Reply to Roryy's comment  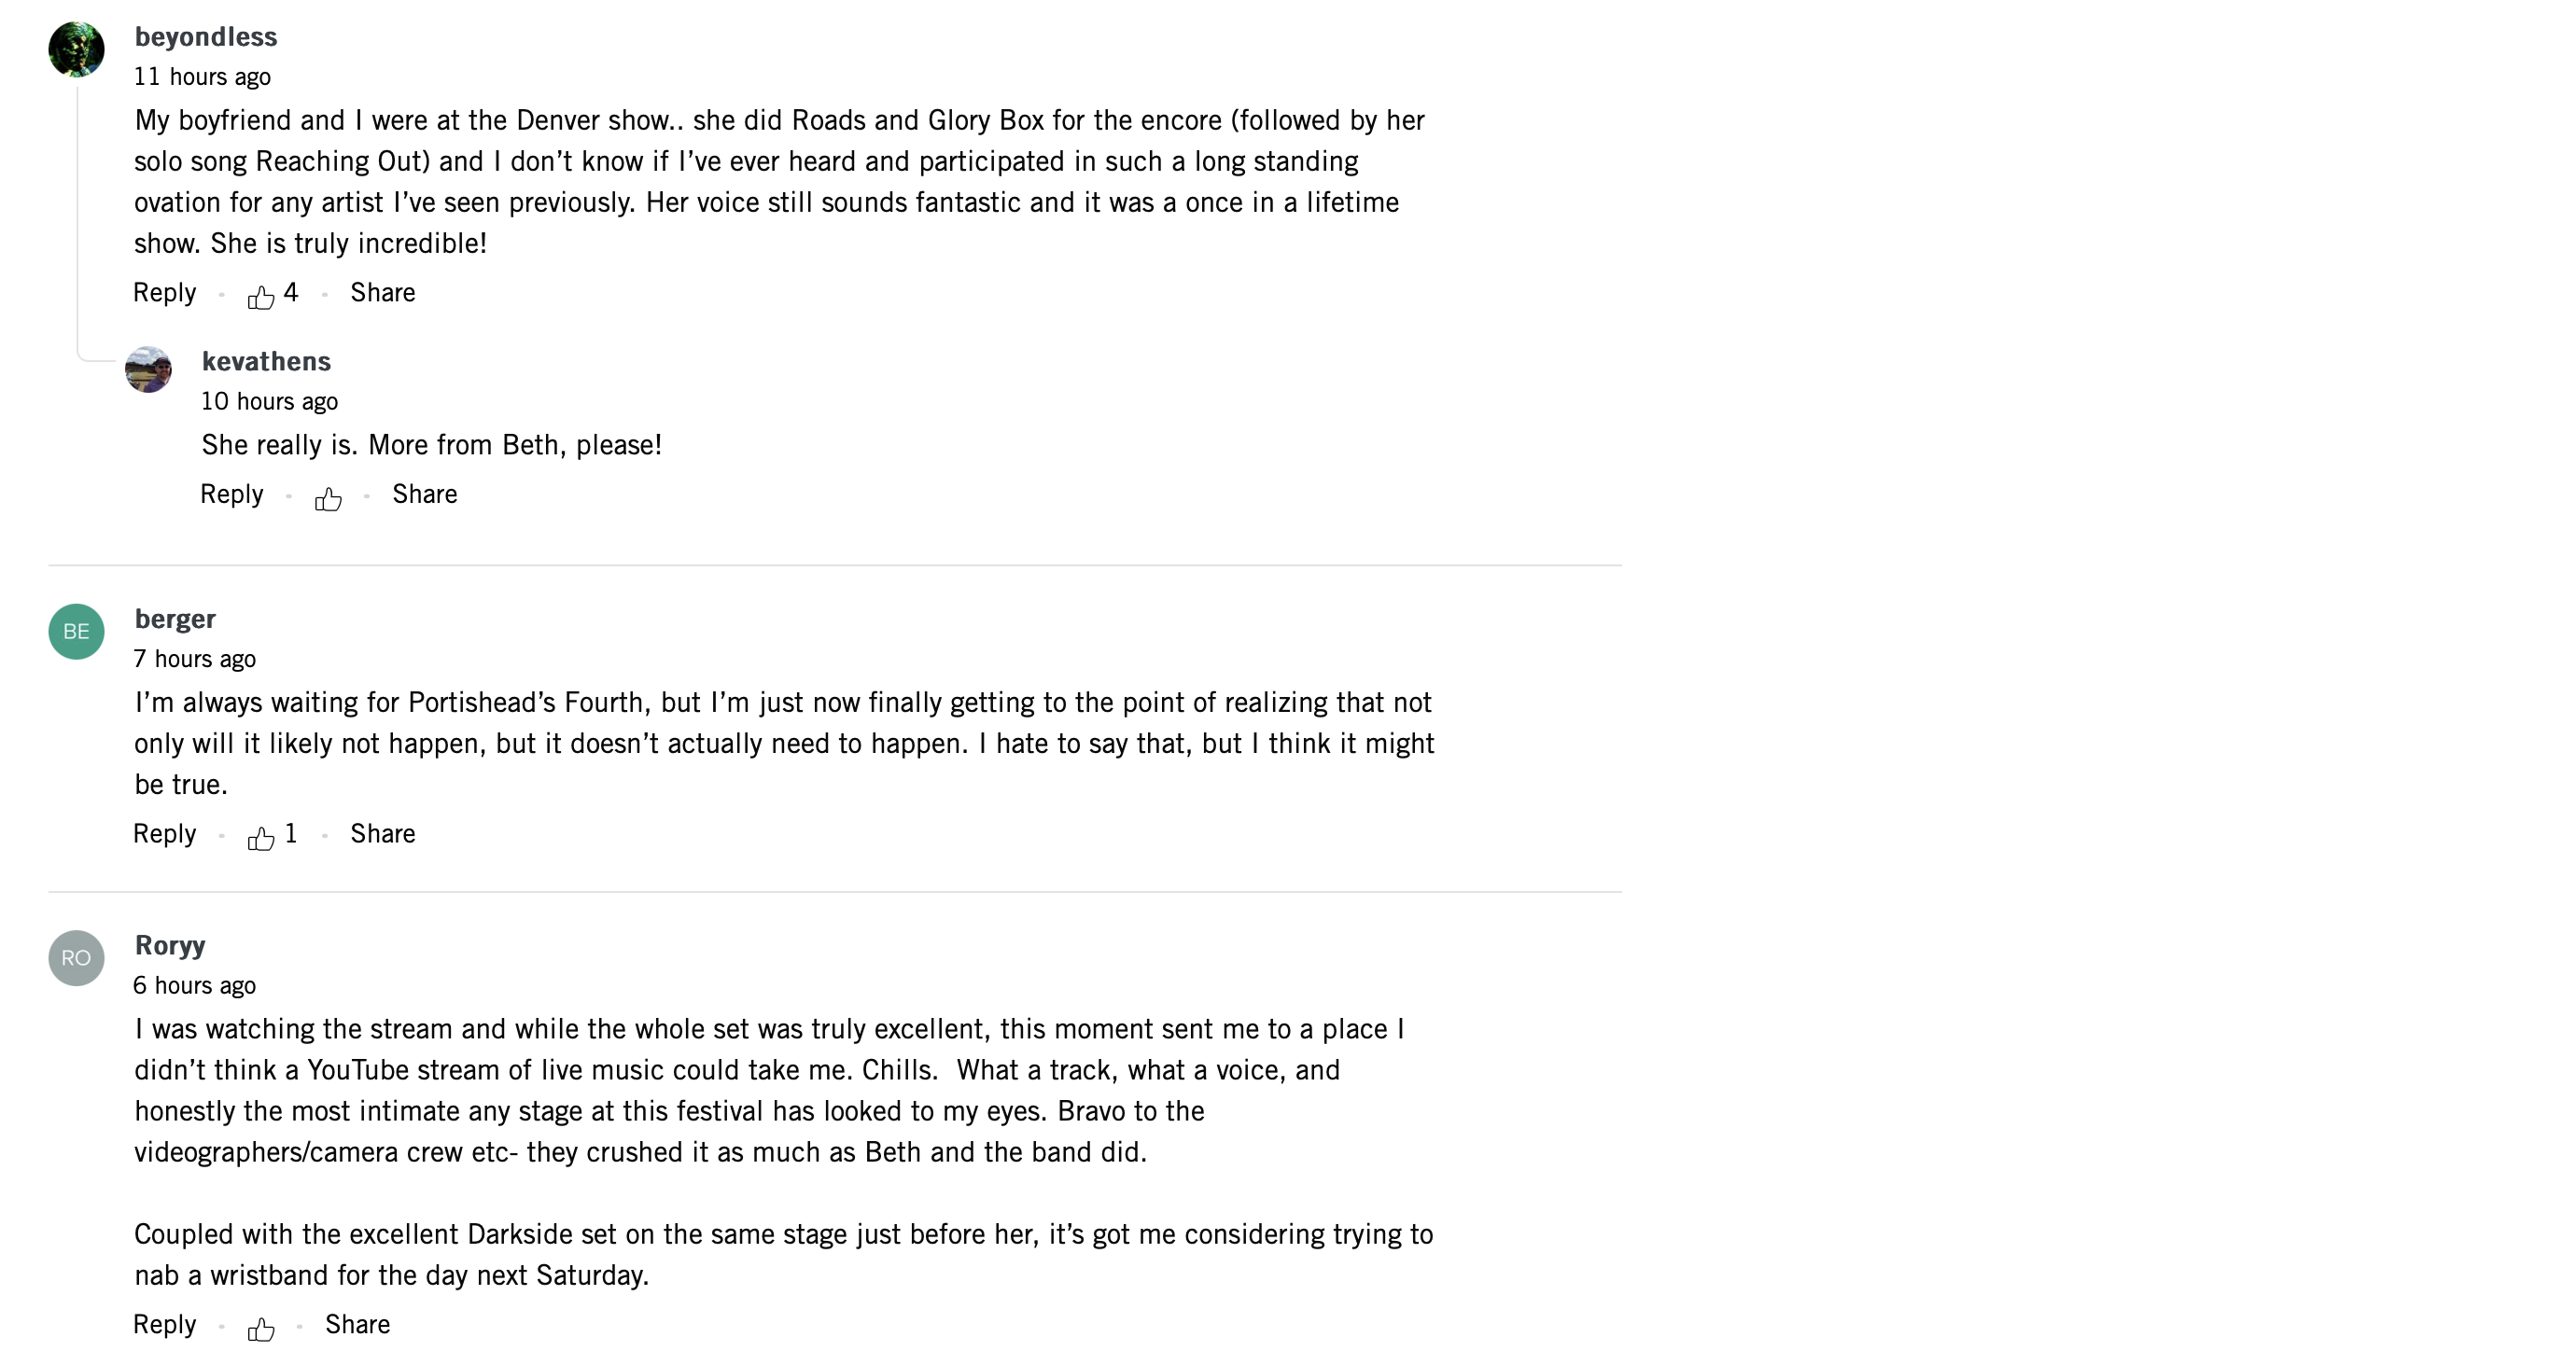[165, 1324]
